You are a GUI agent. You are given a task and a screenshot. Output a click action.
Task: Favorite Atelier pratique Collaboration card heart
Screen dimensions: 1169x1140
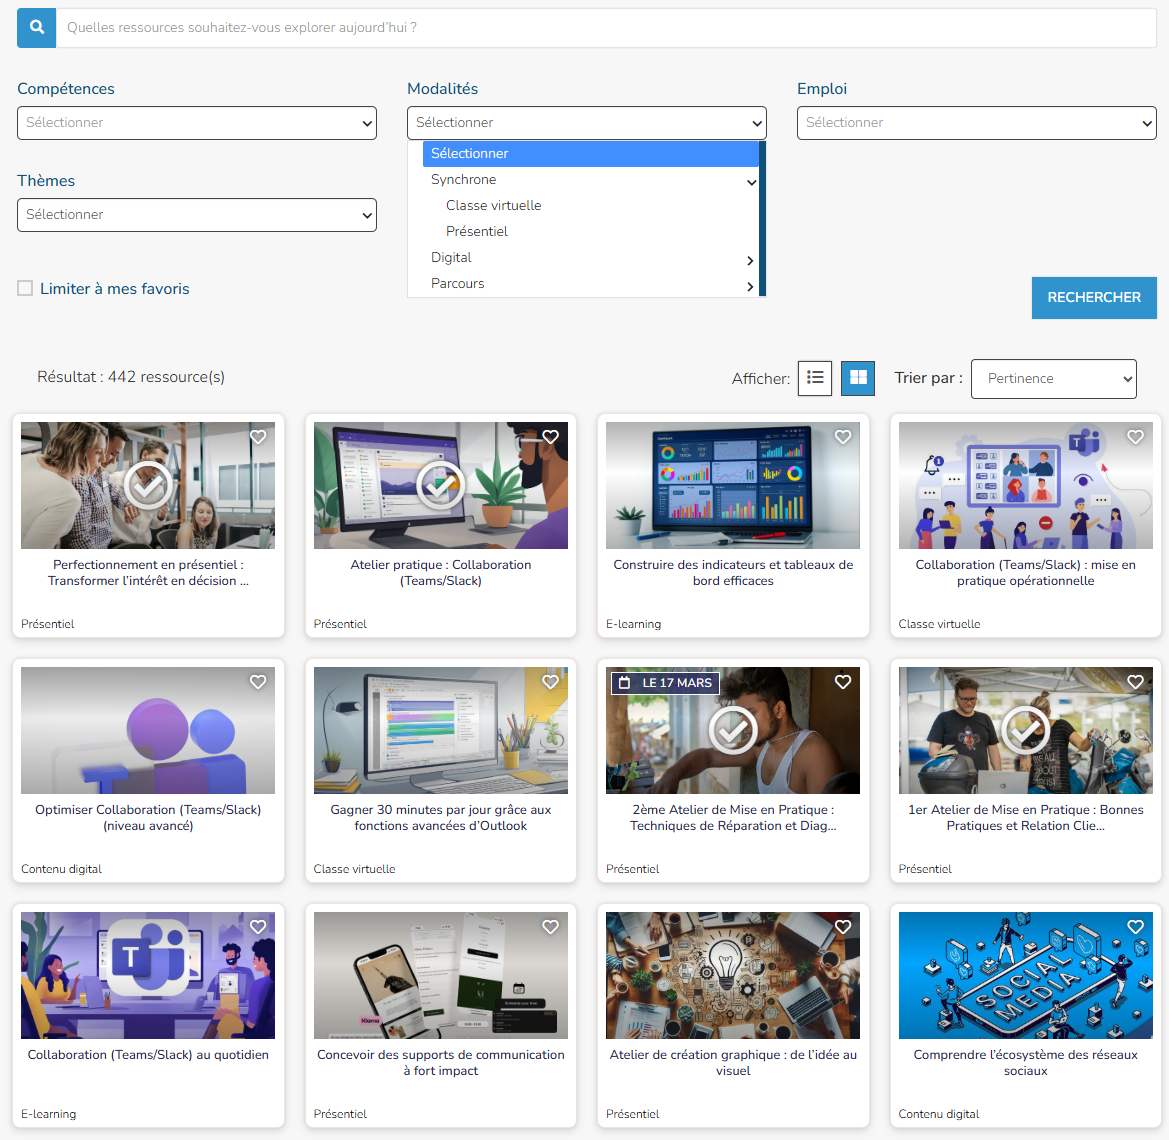tap(550, 437)
